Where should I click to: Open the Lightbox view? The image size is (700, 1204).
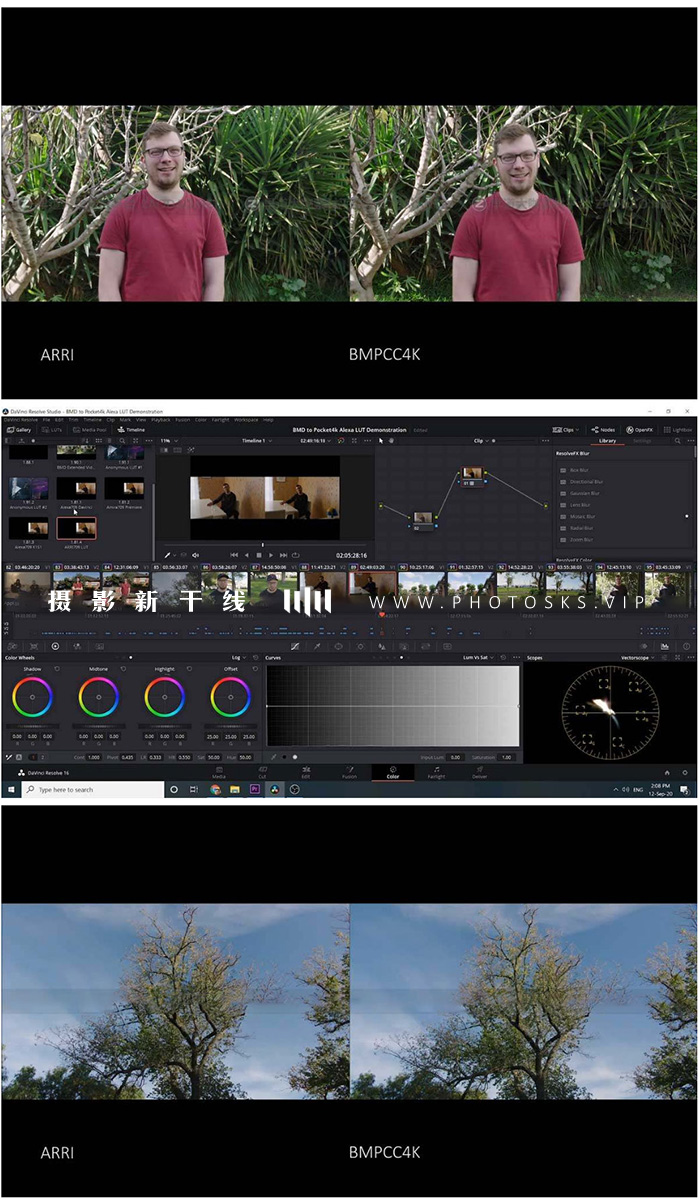[678, 430]
